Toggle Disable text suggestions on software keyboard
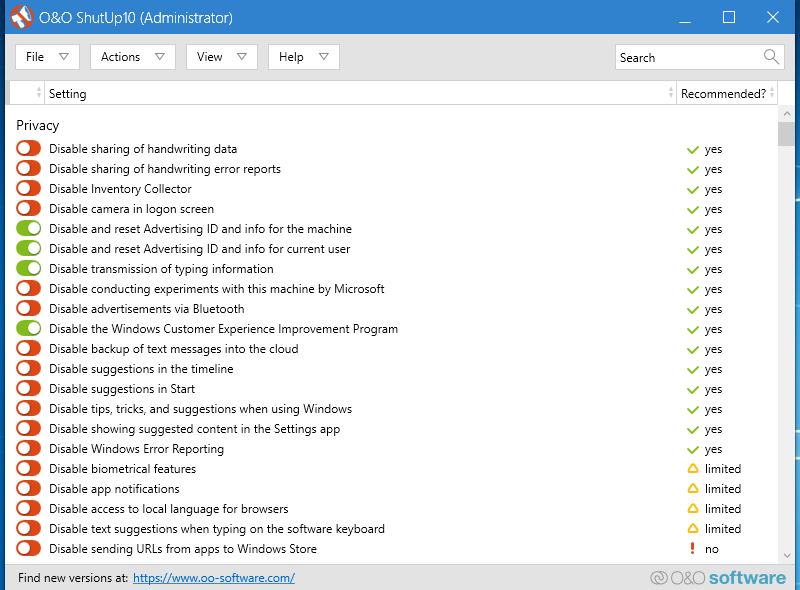Image resolution: width=800 pixels, height=590 pixels. (28, 528)
